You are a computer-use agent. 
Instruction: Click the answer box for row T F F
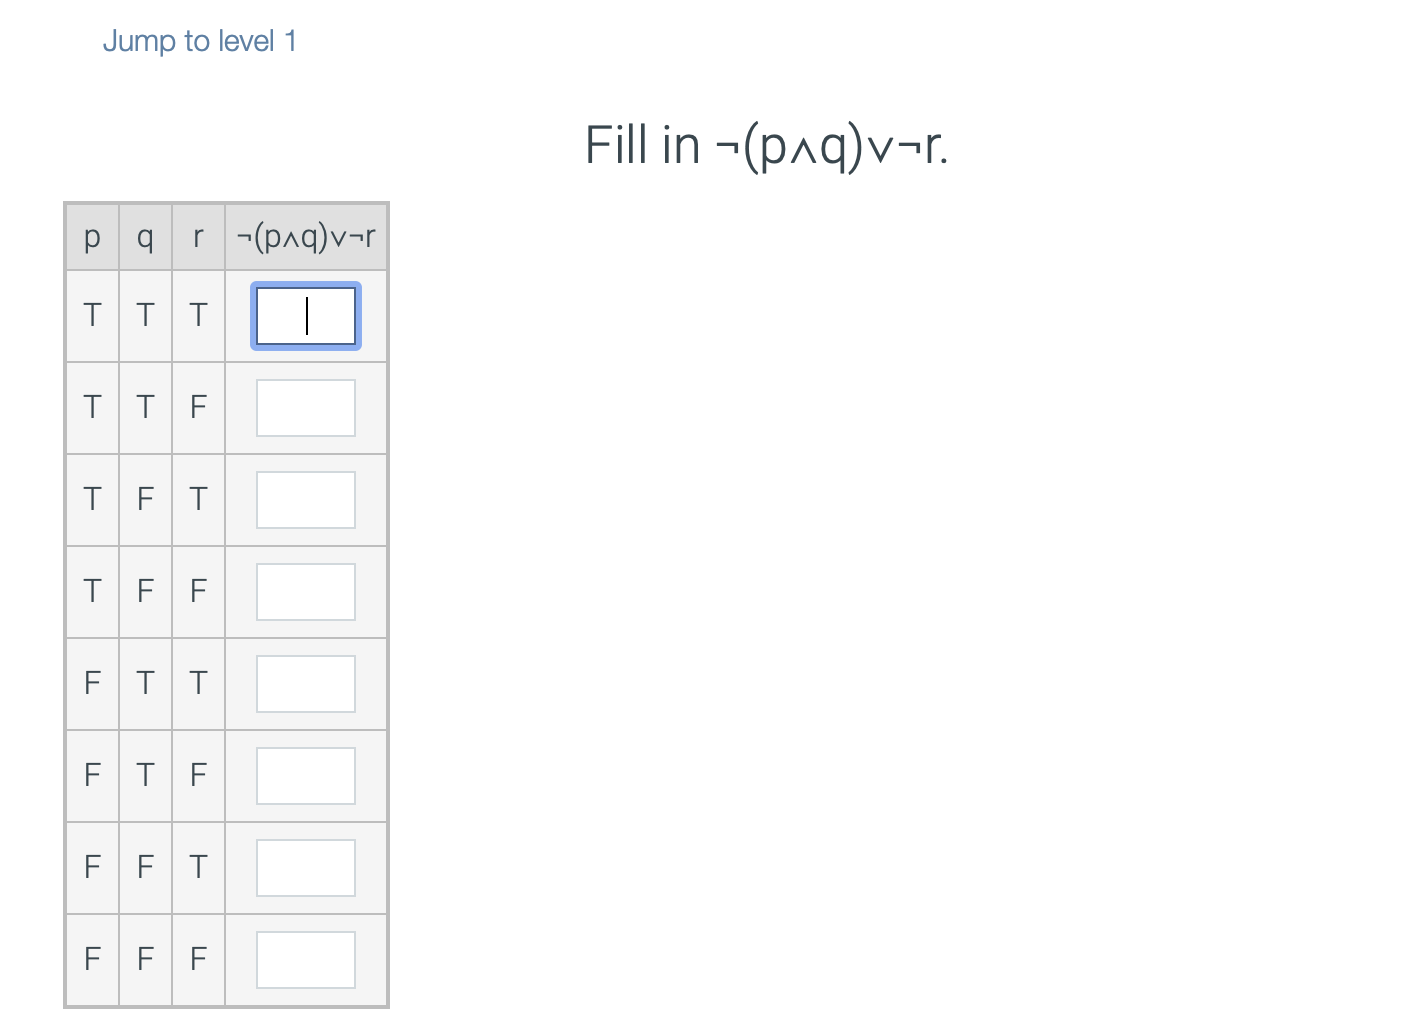pyautogui.click(x=305, y=591)
